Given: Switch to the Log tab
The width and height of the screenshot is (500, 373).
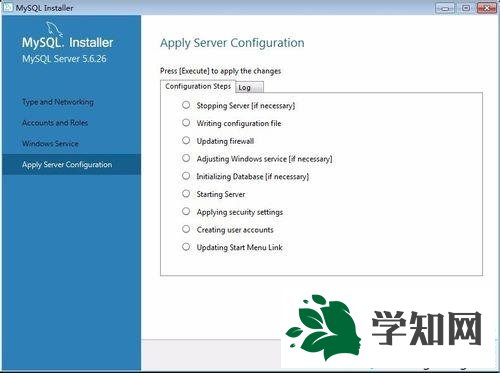Looking at the screenshot, I should tap(250, 88).
